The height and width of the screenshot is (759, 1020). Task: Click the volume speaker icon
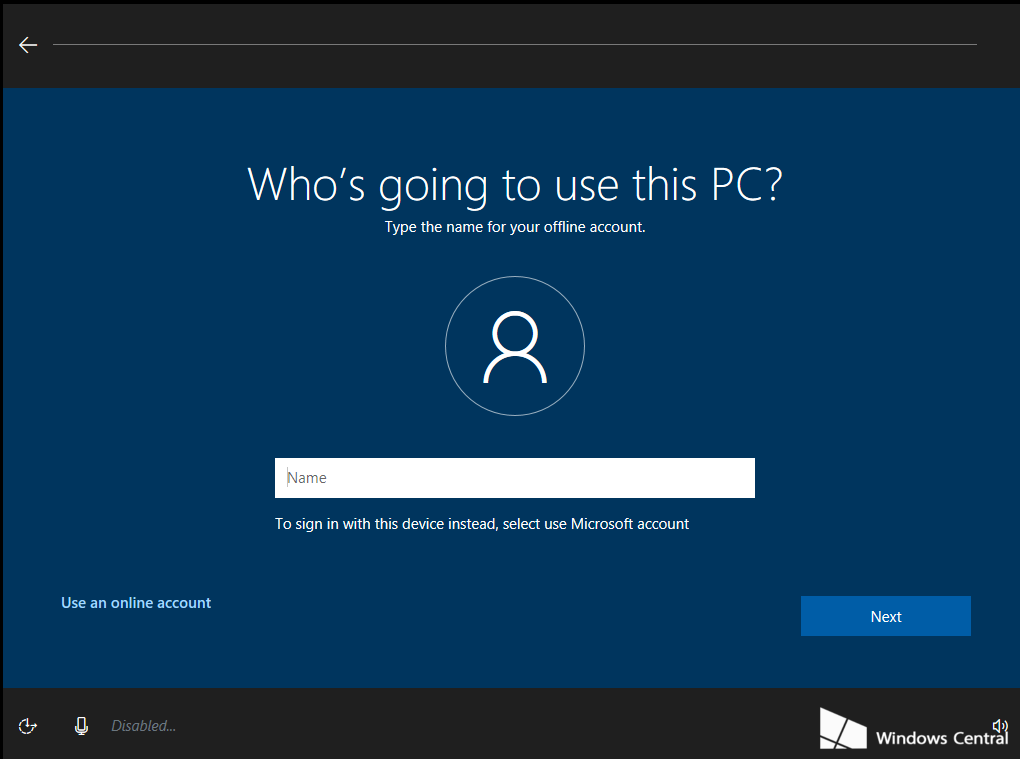[999, 725]
